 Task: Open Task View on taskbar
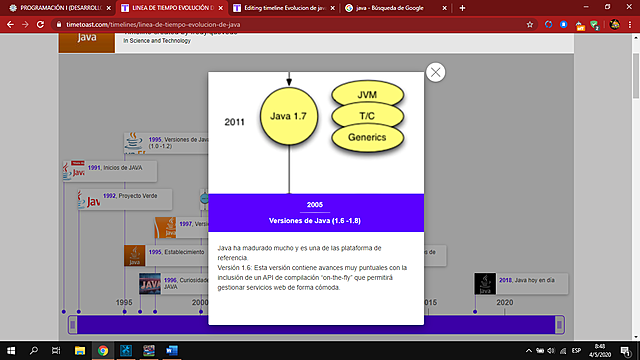coord(56,351)
